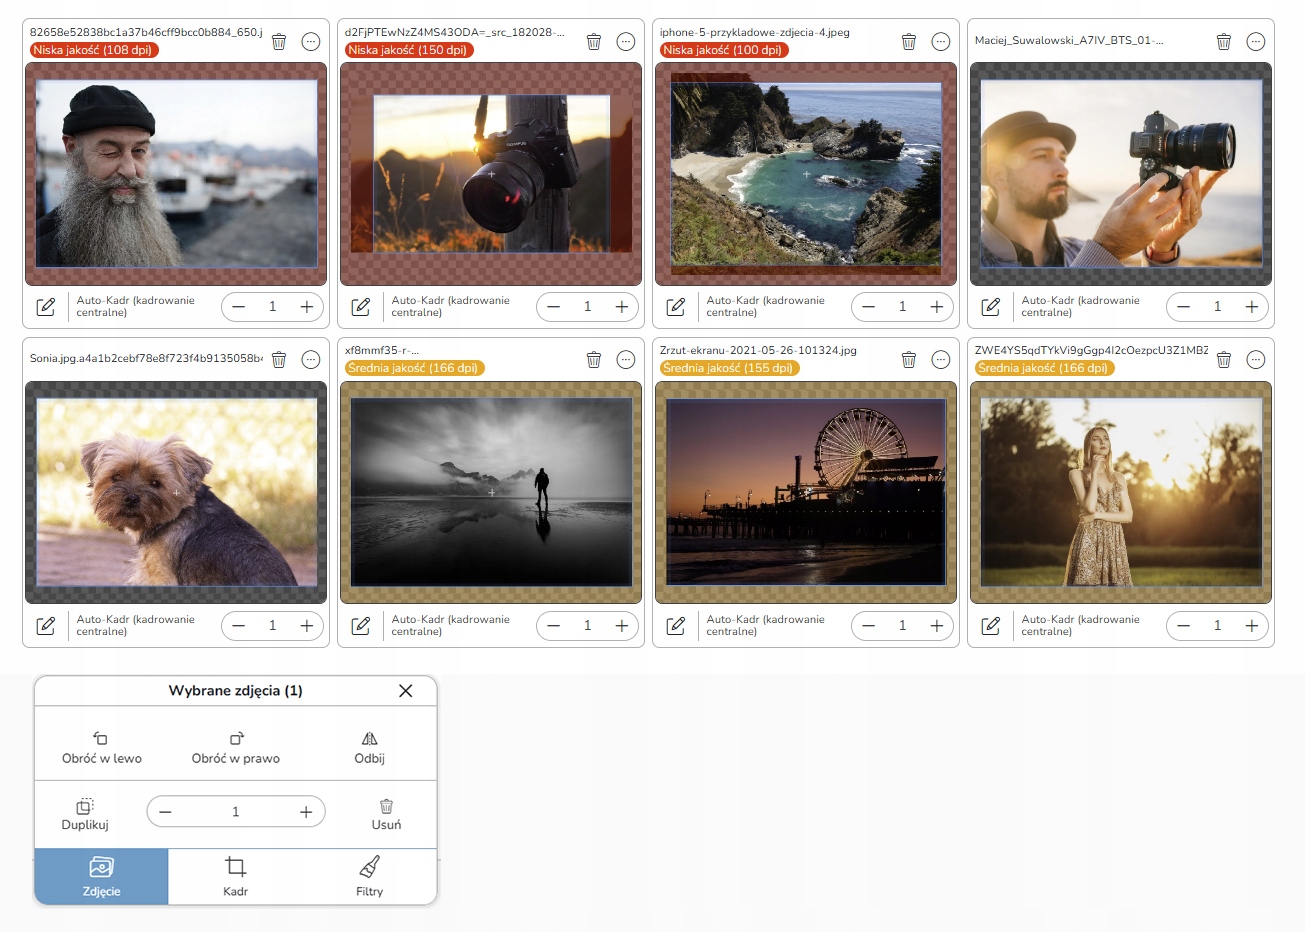
Task: Click plus on the Maciej_Suwalowski photo card
Action: point(1252,307)
